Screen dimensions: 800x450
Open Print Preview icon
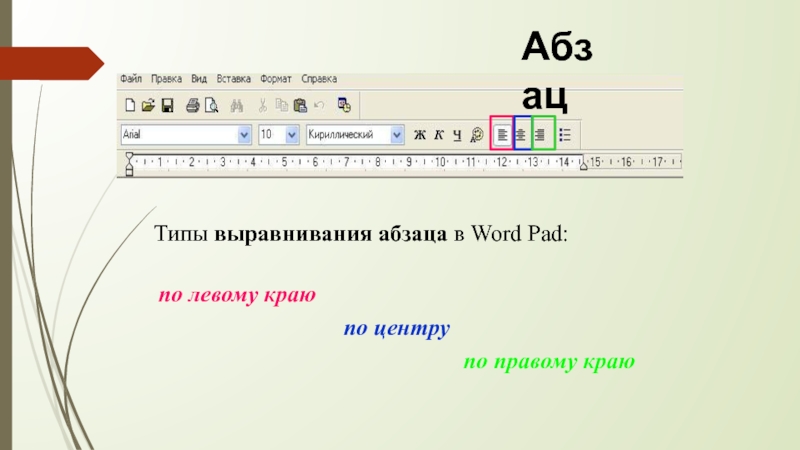point(211,105)
